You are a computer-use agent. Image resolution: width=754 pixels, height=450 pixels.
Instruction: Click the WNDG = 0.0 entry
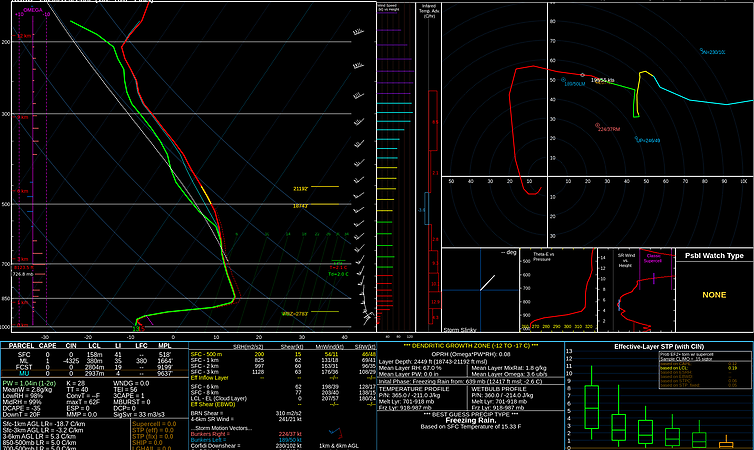pyautogui.click(x=131, y=384)
